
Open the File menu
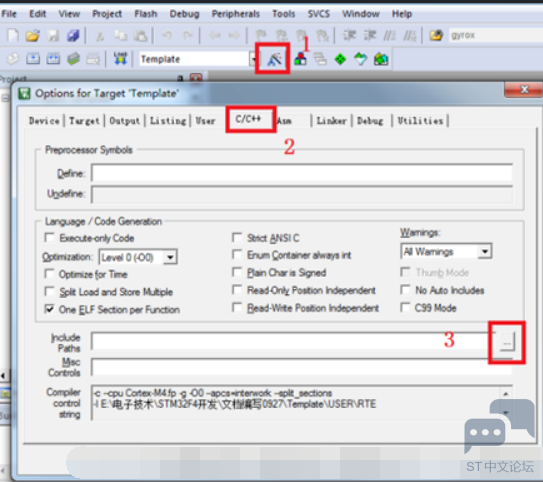pyautogui.click(x=9, y=14)
